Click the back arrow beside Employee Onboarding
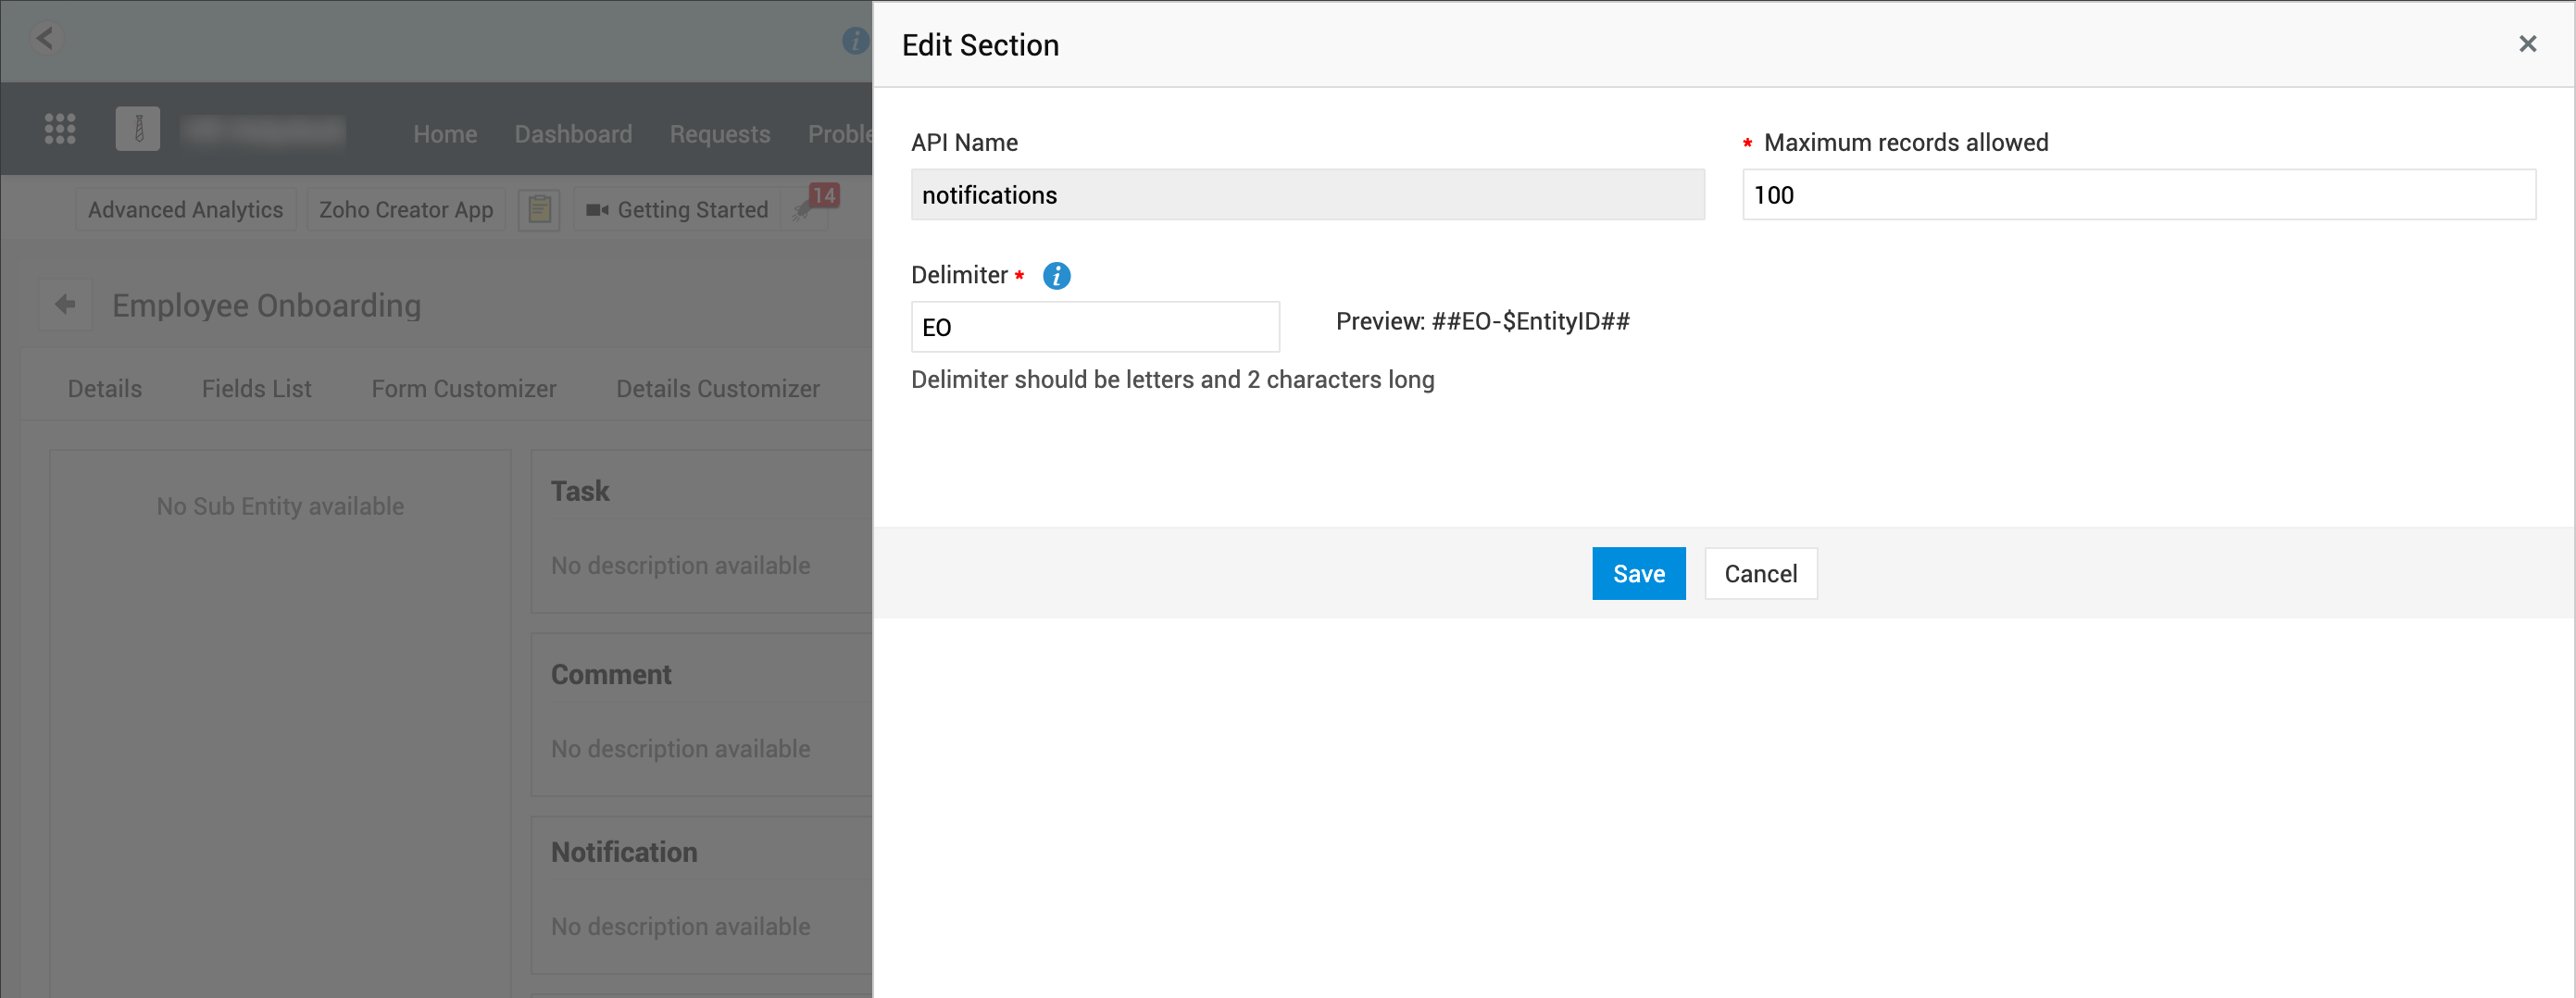The image size is (2576, 998). [66, 304]
